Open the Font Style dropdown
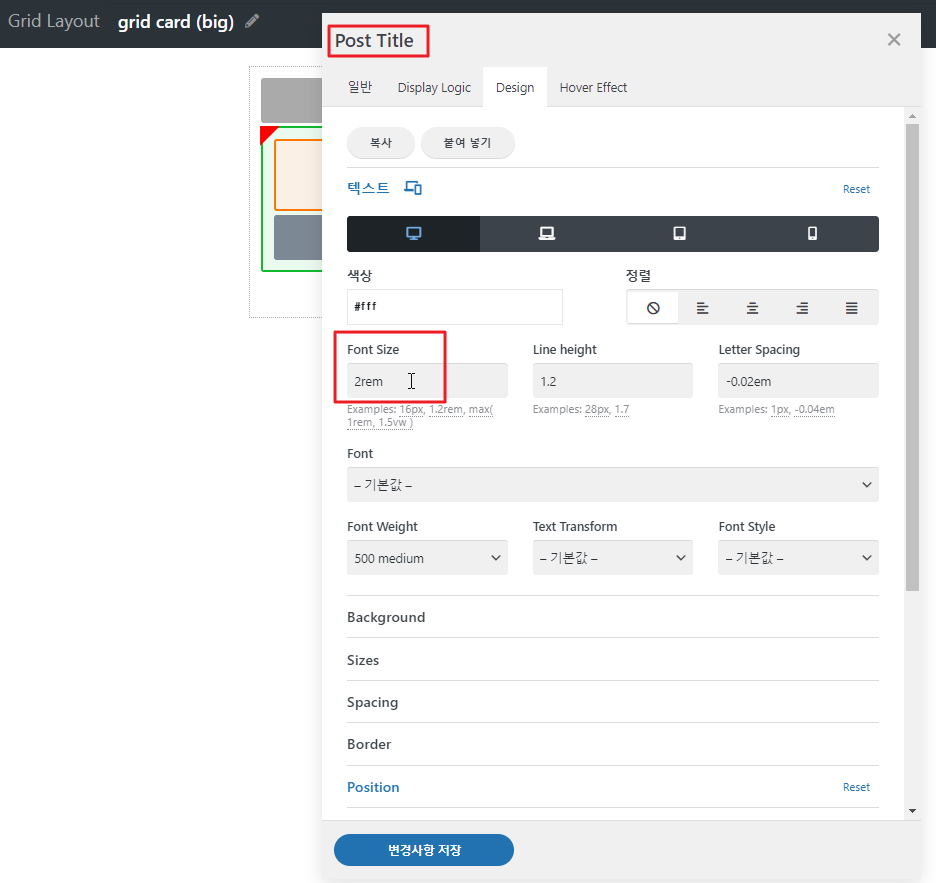Screen dimensions: 936x883 [x=798, y=558]
